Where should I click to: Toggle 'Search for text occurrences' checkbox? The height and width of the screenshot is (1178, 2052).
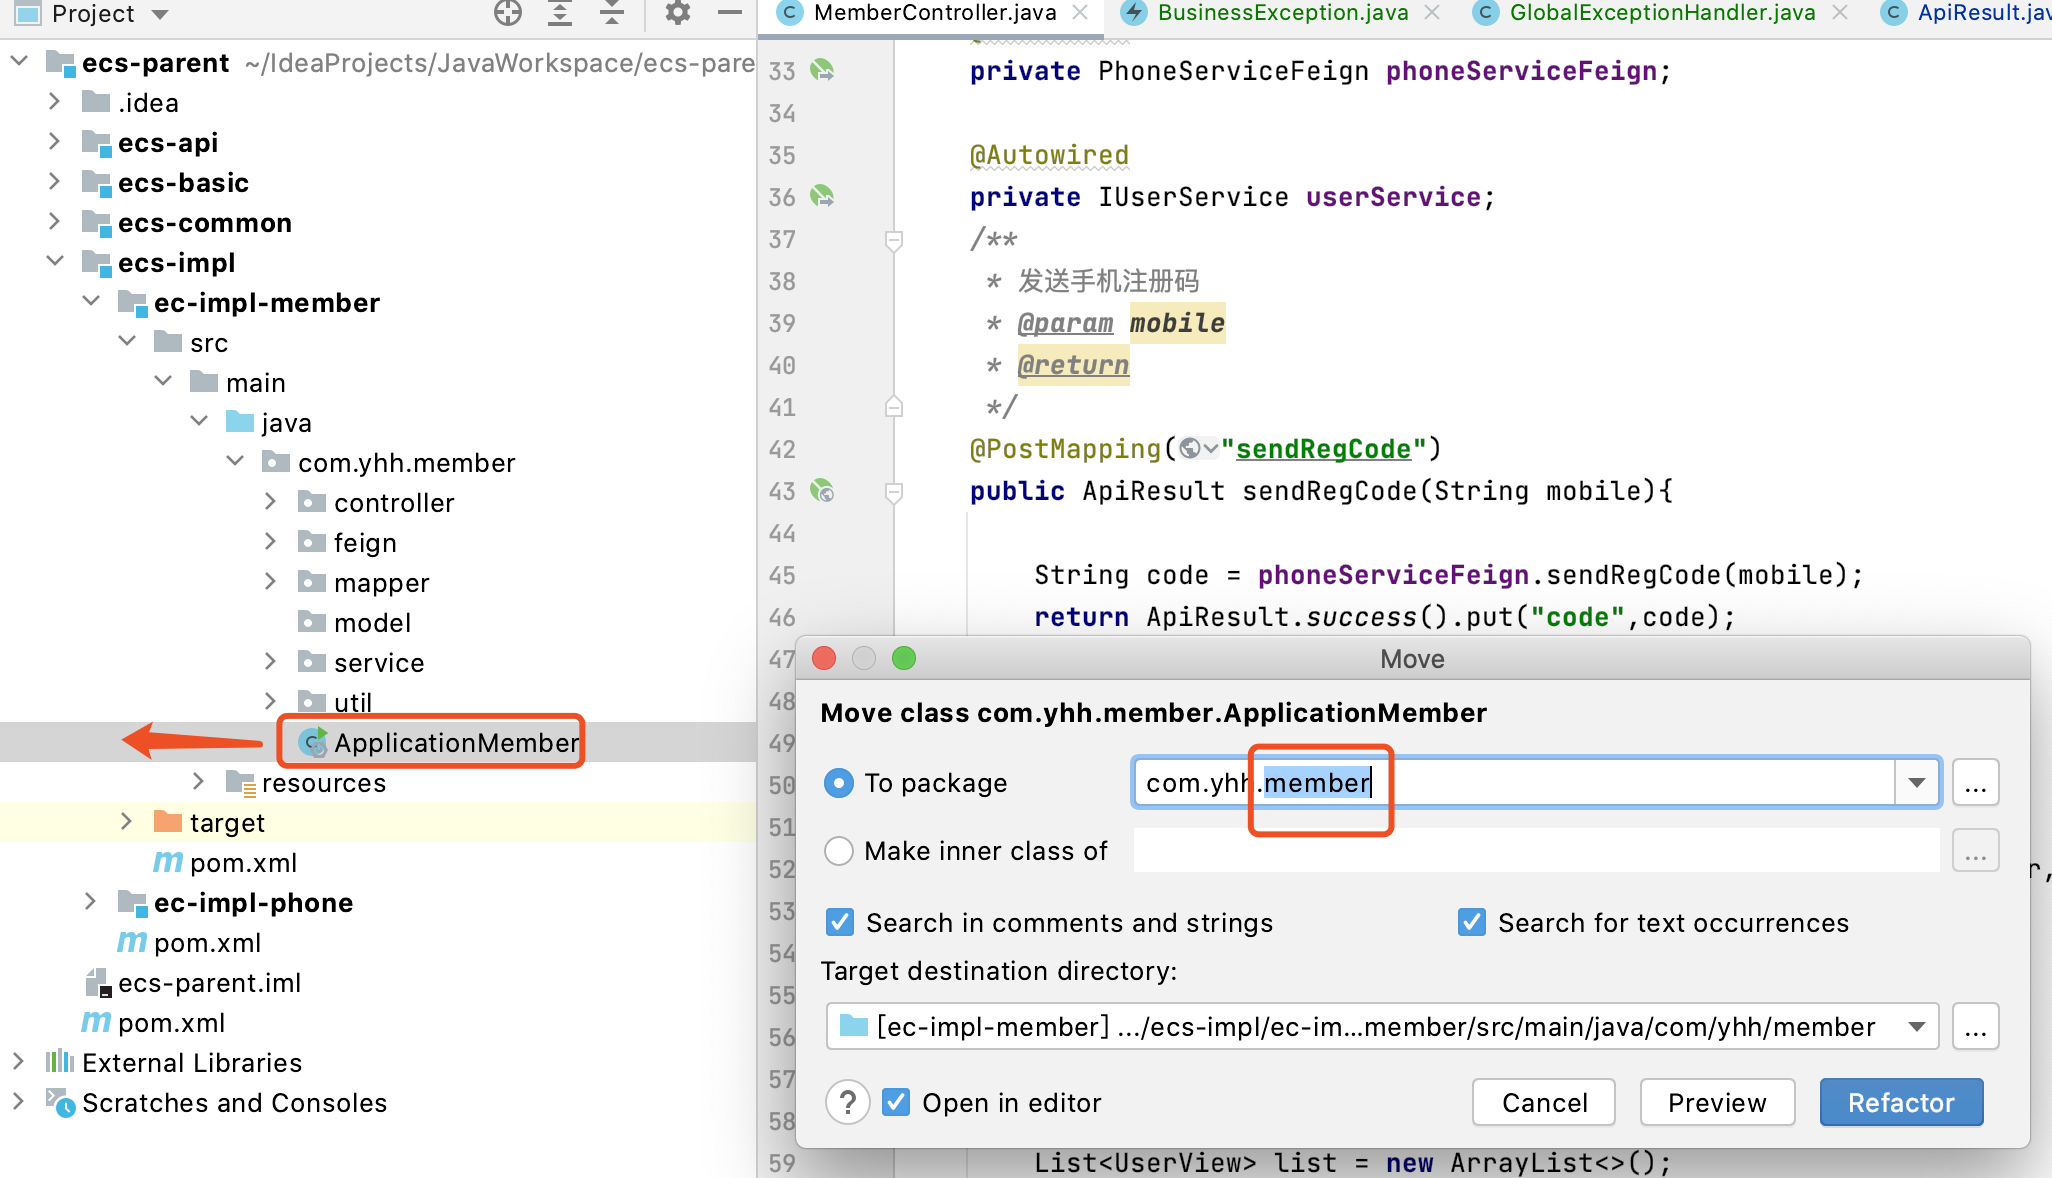(x=1472, y=922)
